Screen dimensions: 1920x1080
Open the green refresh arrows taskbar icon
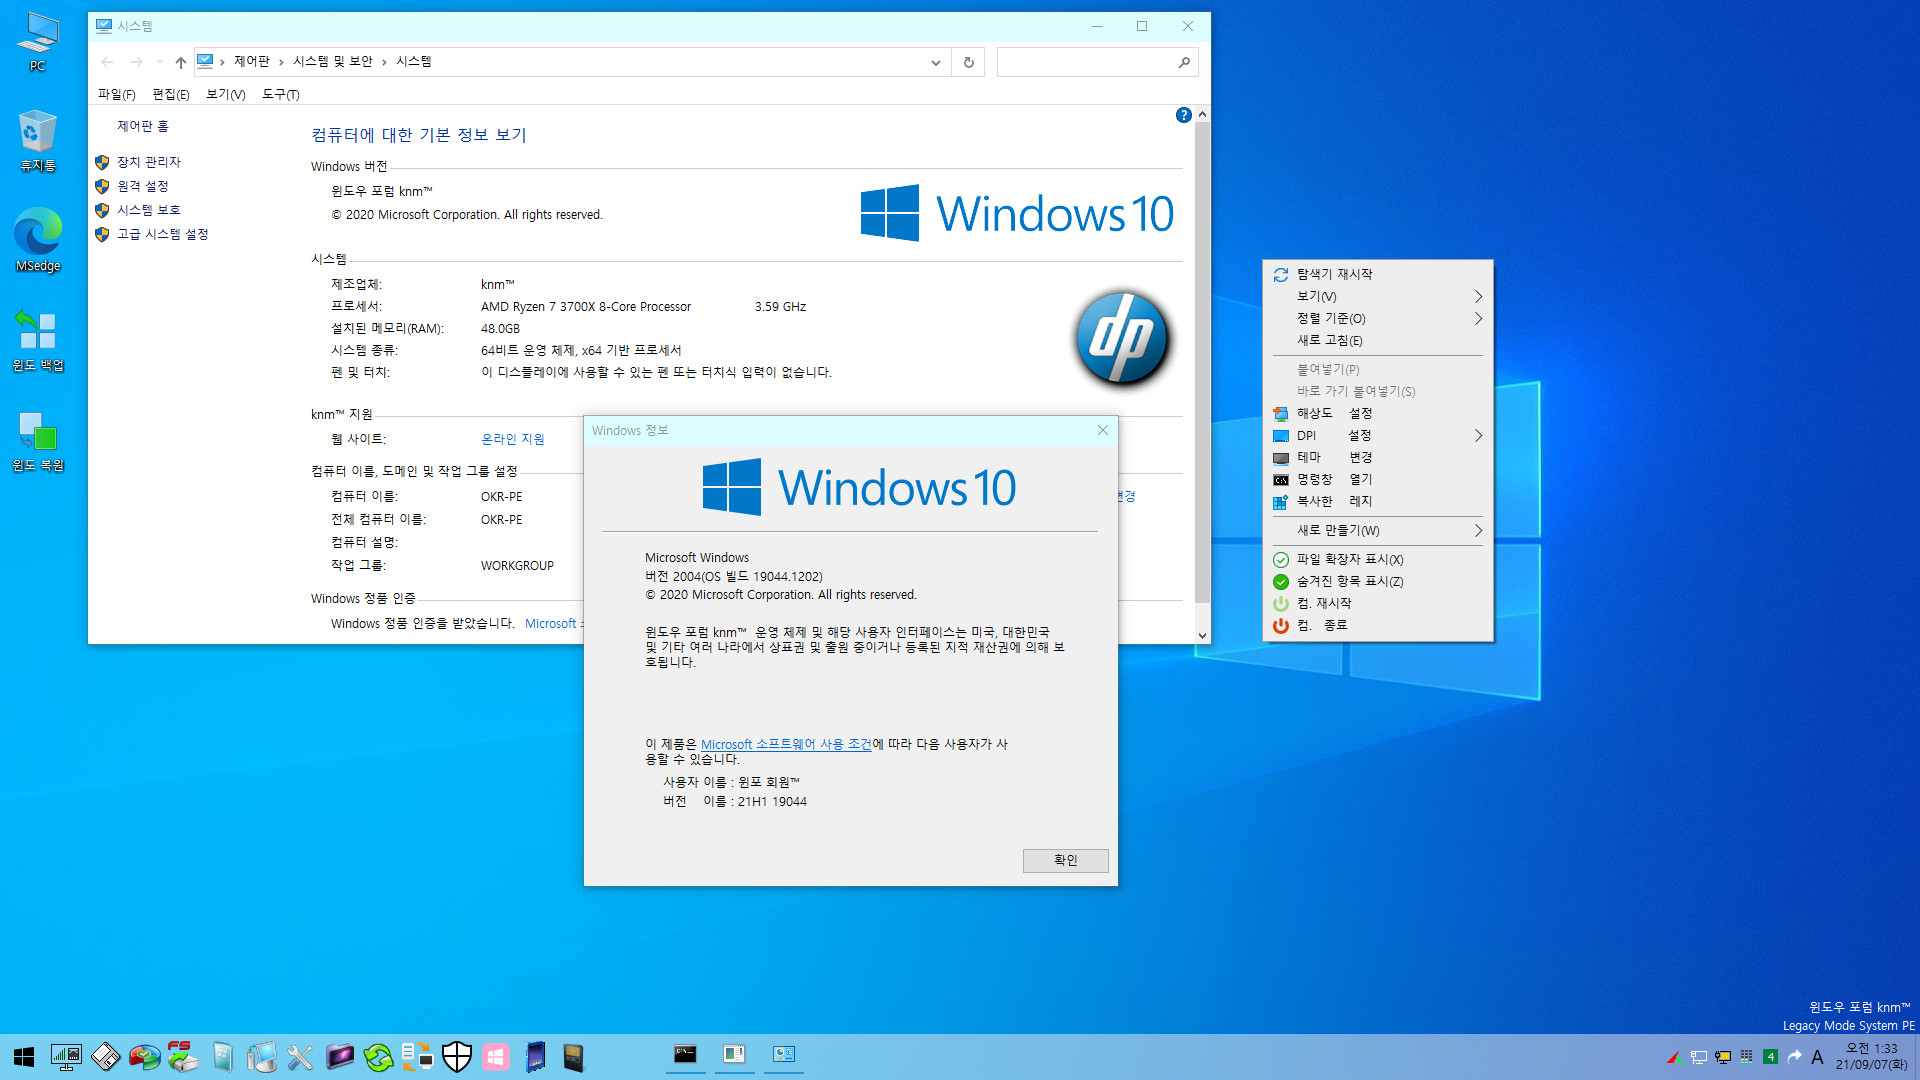coord(378,1057)
